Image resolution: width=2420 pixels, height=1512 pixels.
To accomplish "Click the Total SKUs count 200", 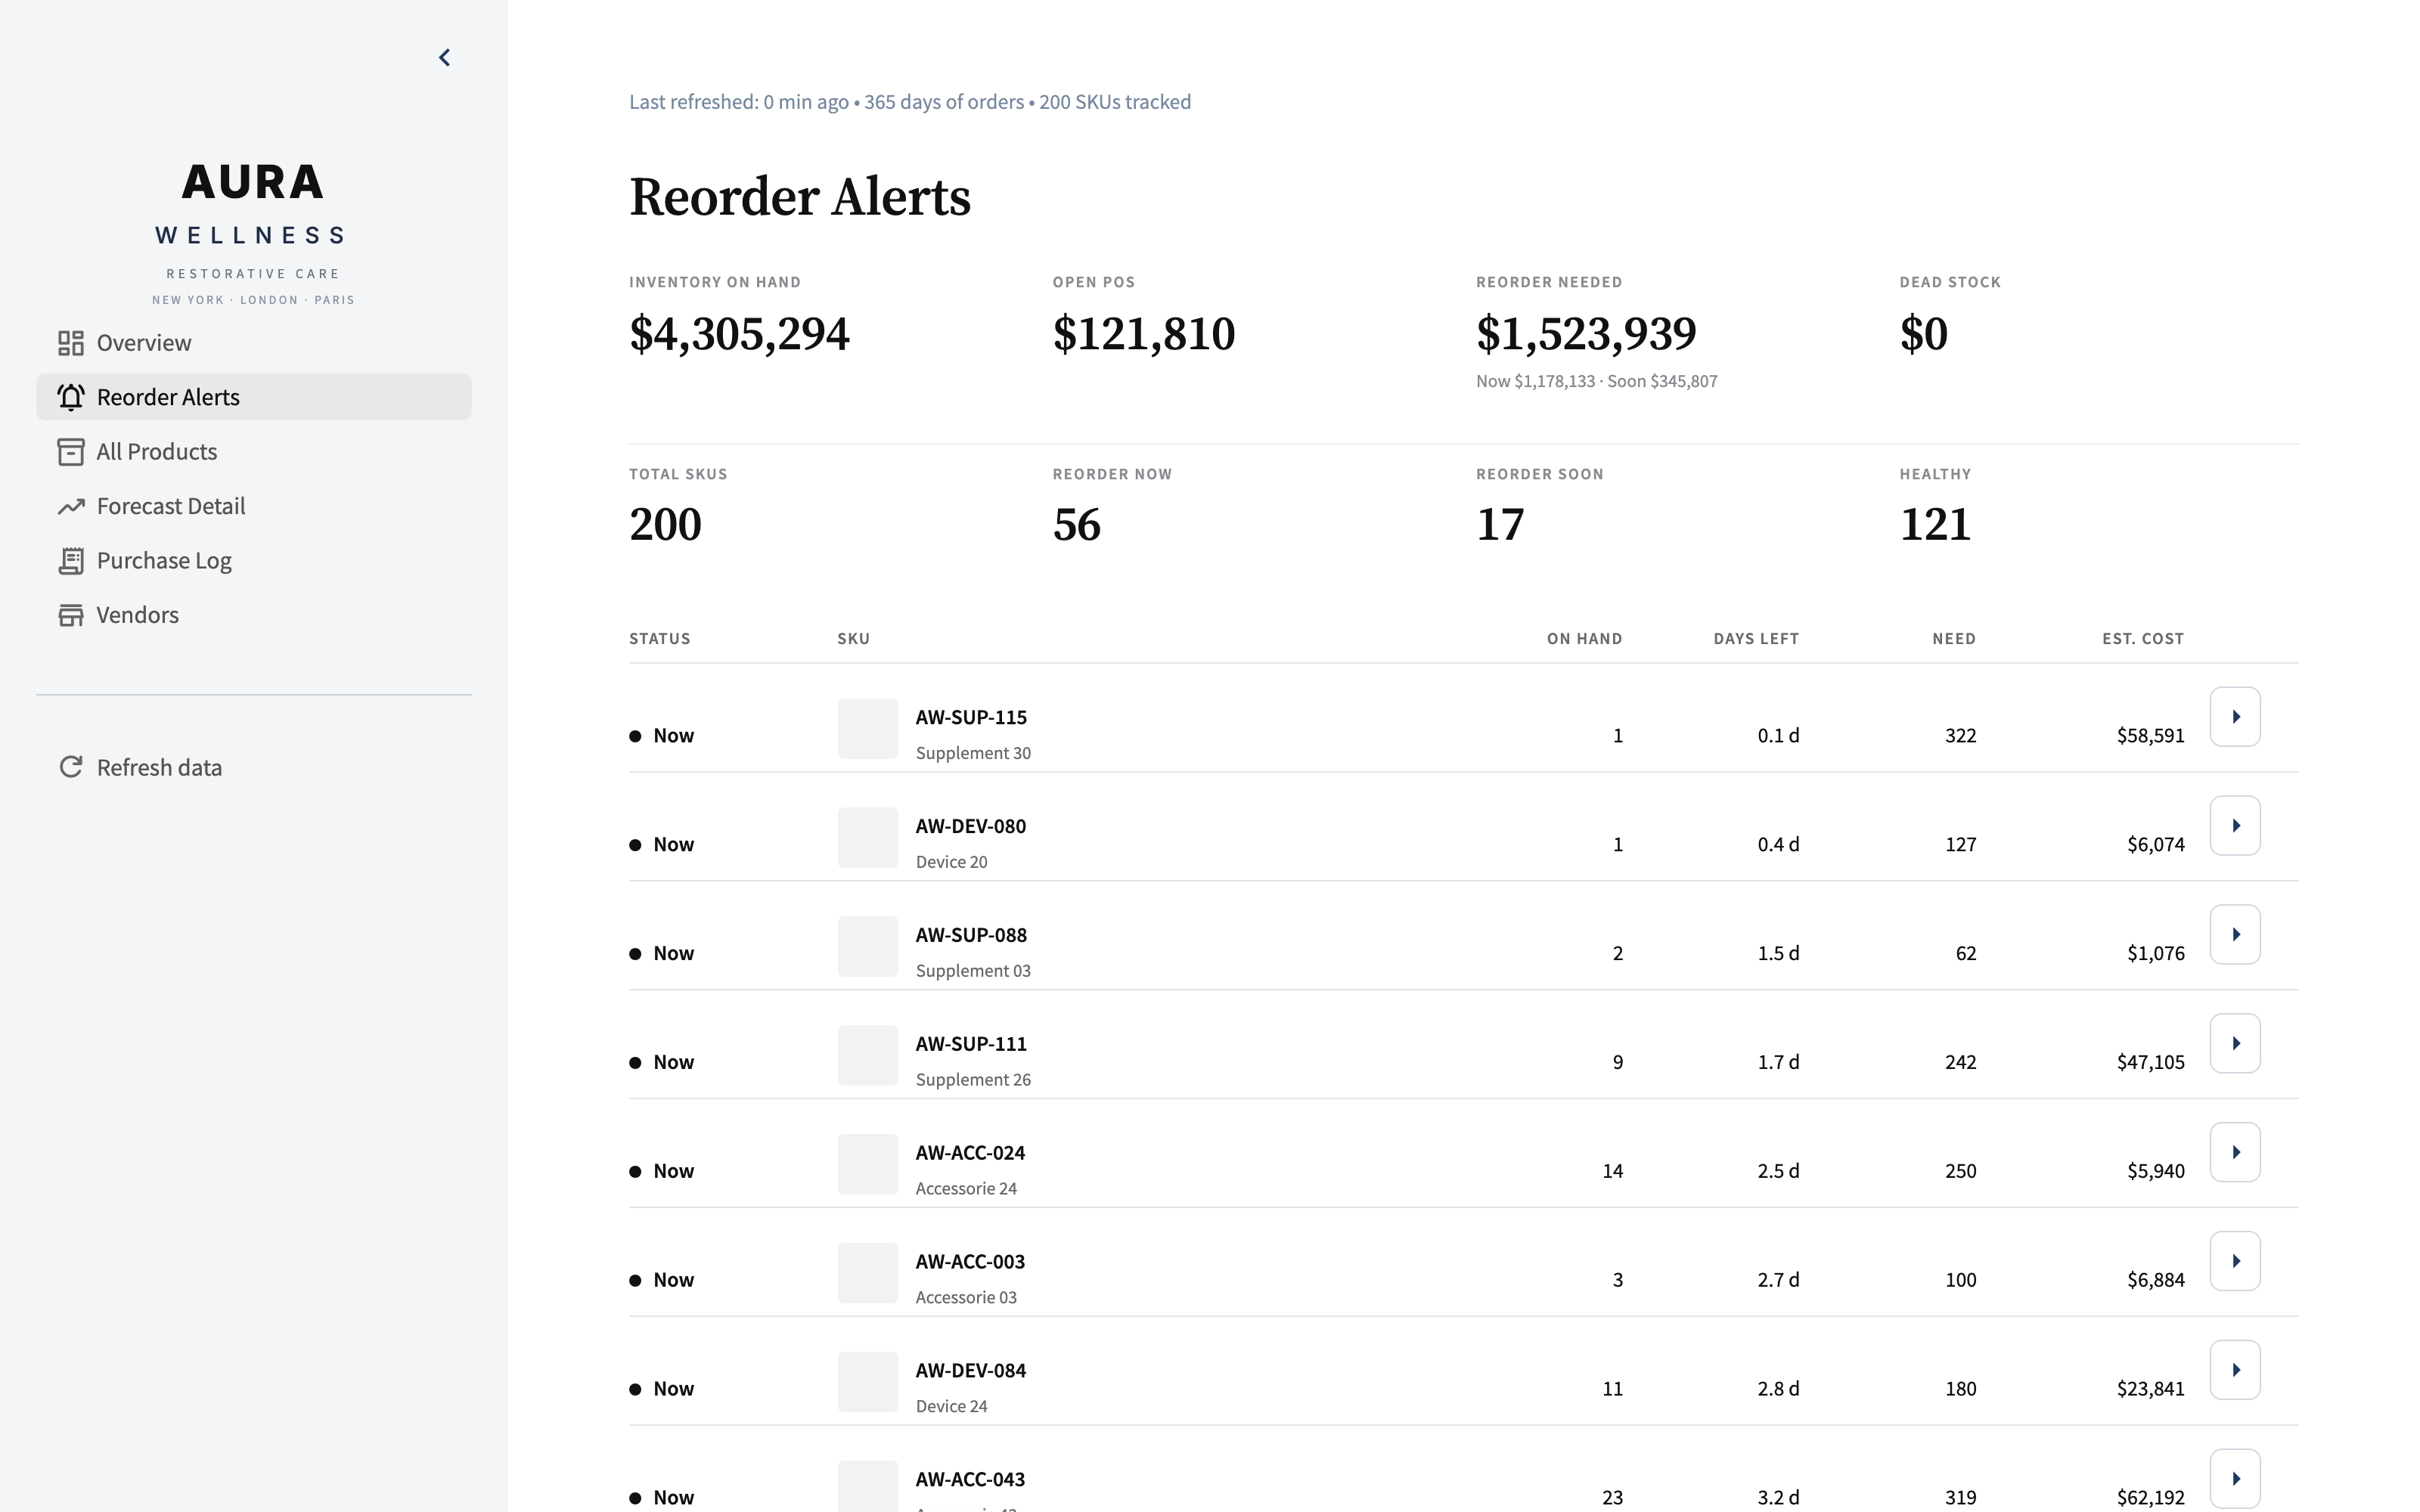I will [665, 525].
